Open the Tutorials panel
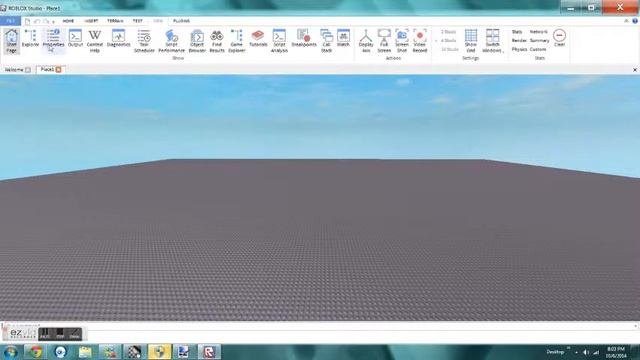This screenshot has height=360, width=640. point(258,38)
